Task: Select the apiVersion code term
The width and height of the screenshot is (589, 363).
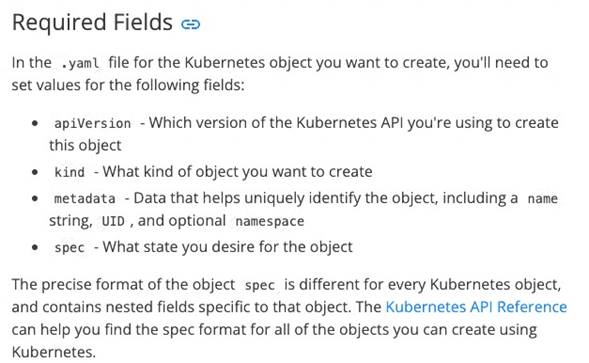Action: tap(92, 123)
